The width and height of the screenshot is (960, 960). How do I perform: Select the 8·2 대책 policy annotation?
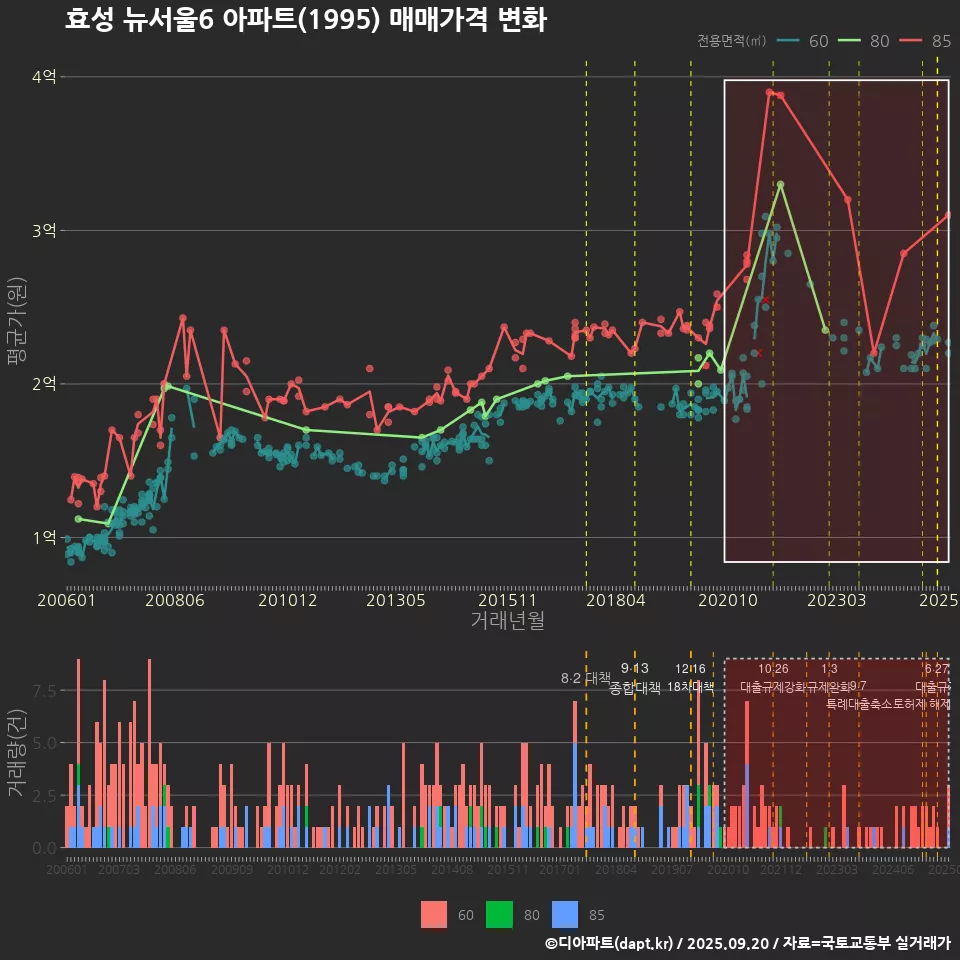(585, 678)
